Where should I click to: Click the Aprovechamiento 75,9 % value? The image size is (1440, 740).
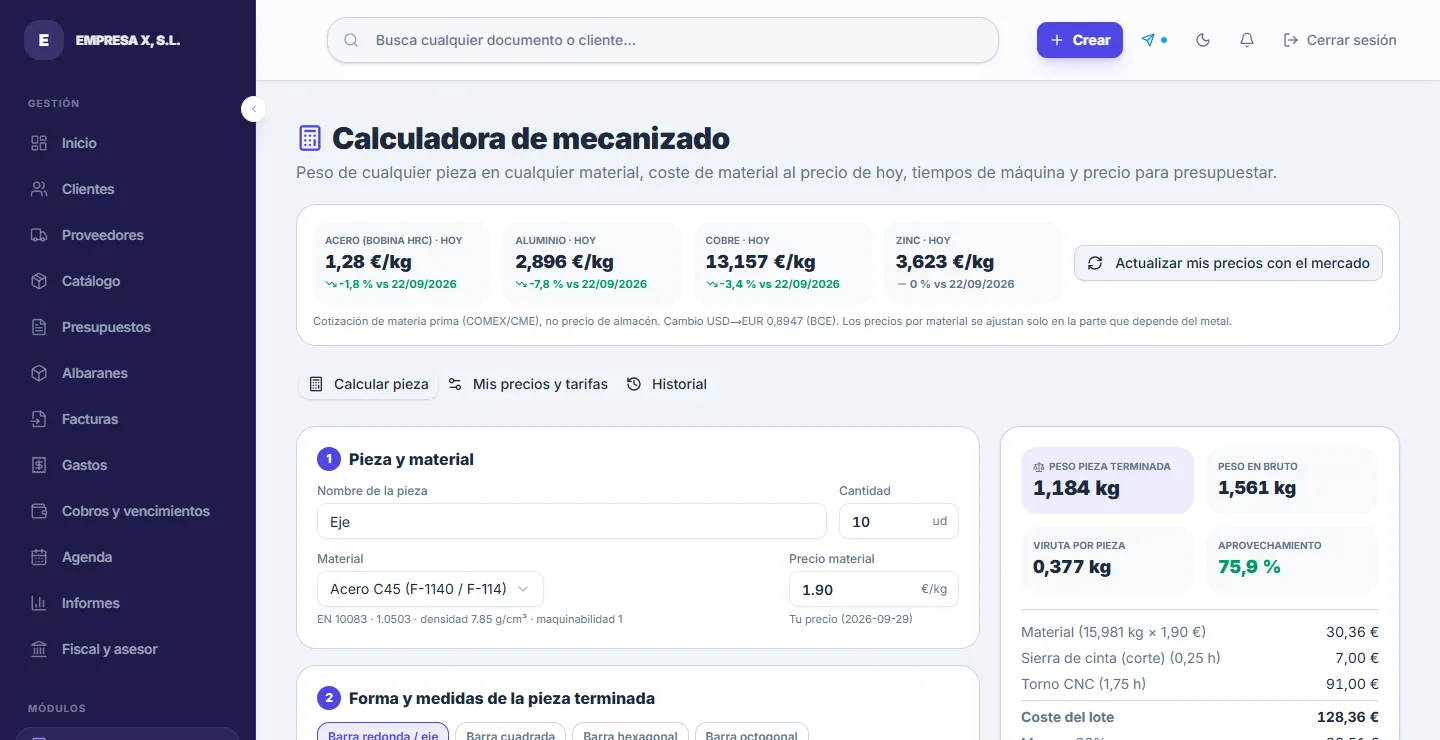(1249, 567)
